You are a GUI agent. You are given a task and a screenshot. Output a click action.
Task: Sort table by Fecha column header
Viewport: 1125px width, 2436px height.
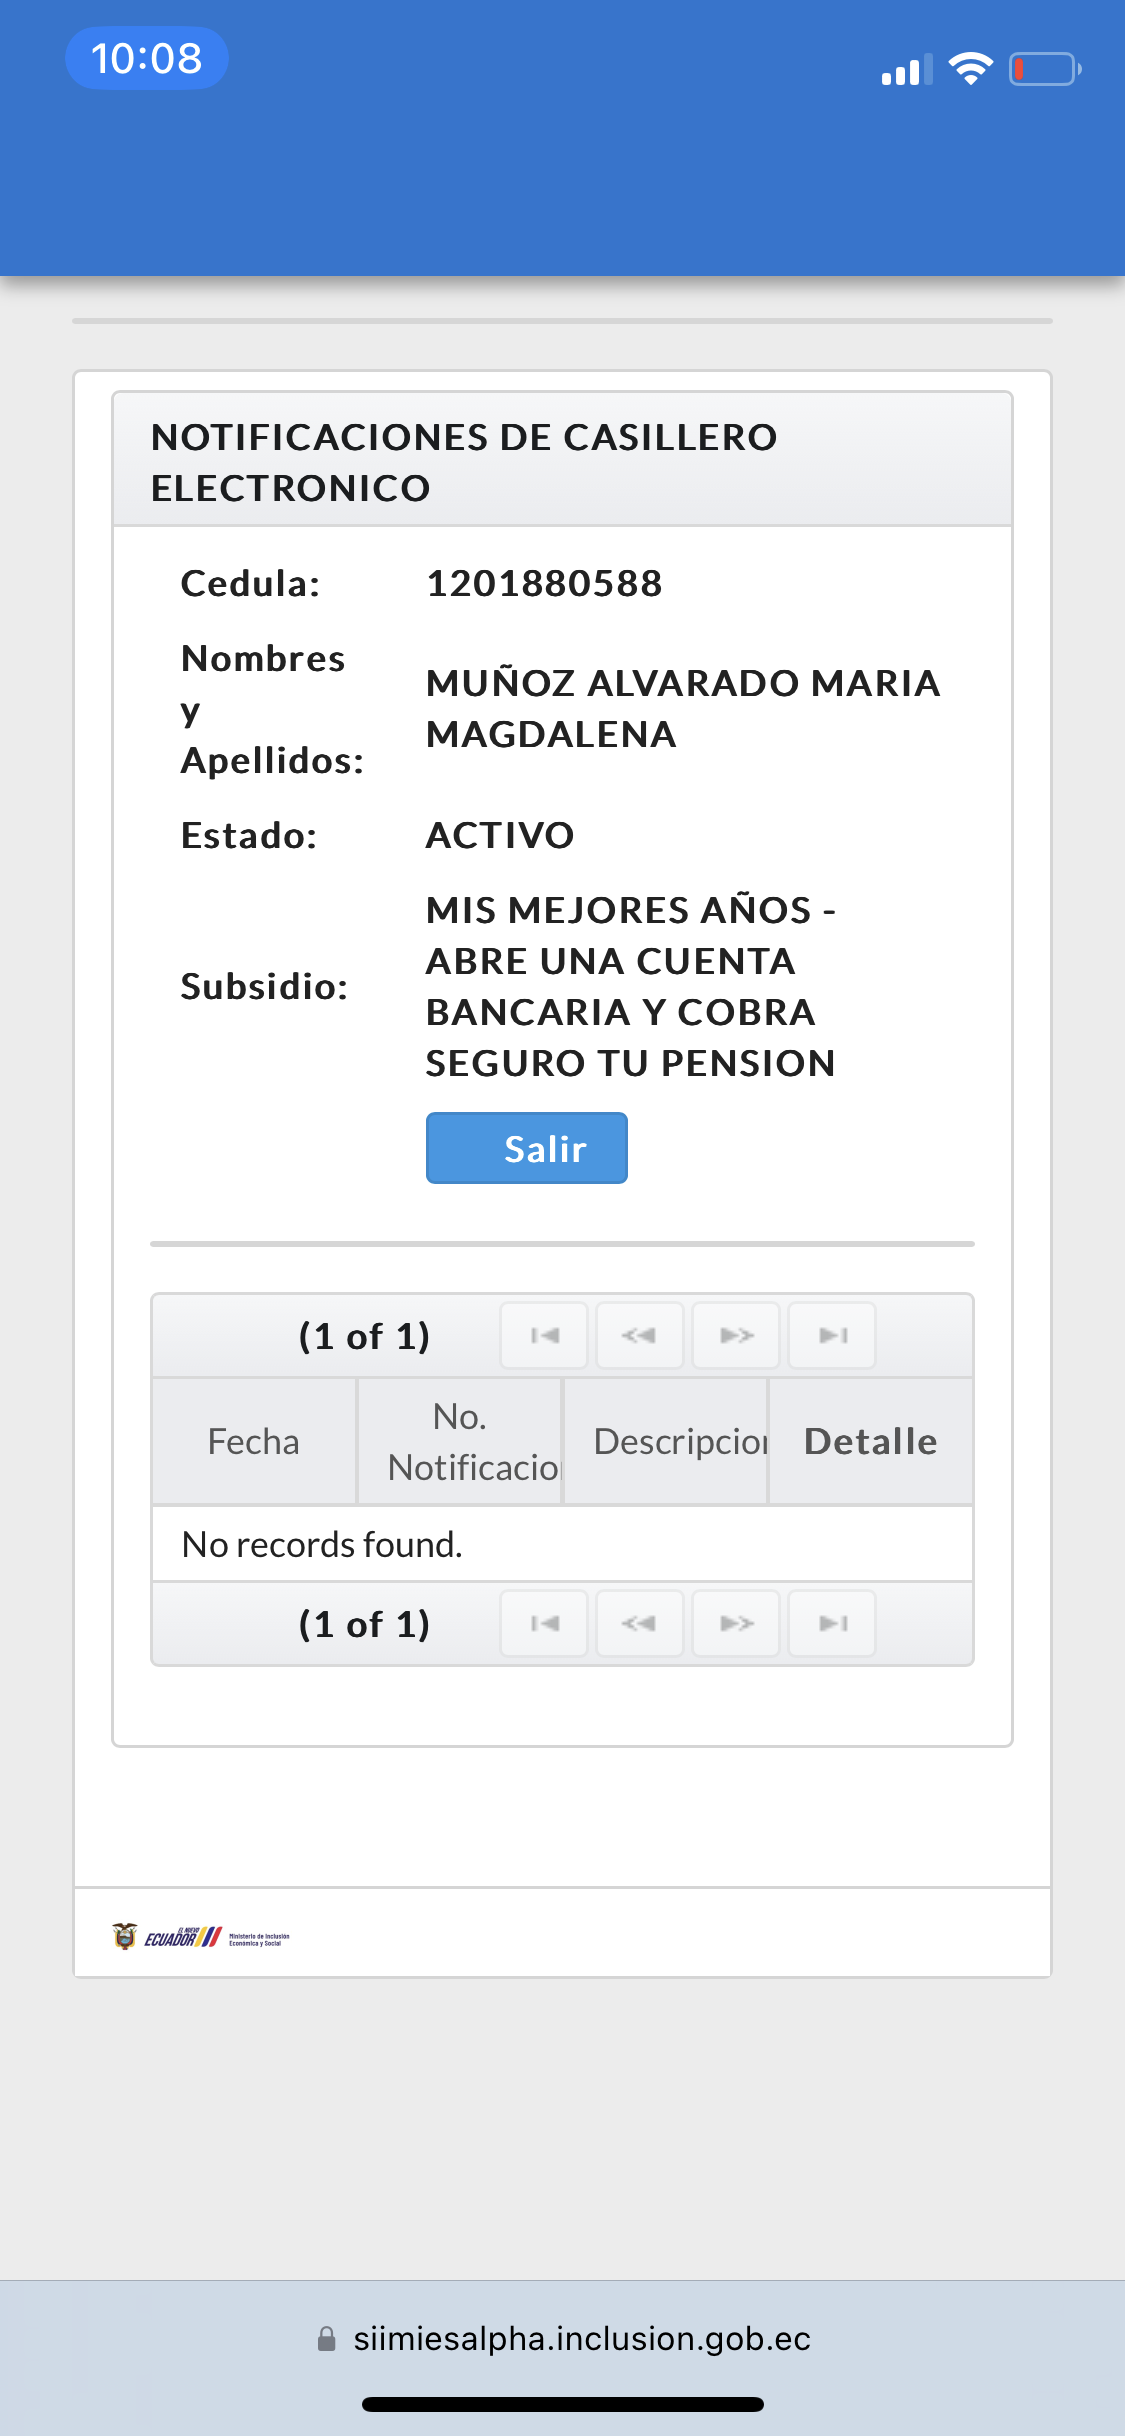(254, 1441)
